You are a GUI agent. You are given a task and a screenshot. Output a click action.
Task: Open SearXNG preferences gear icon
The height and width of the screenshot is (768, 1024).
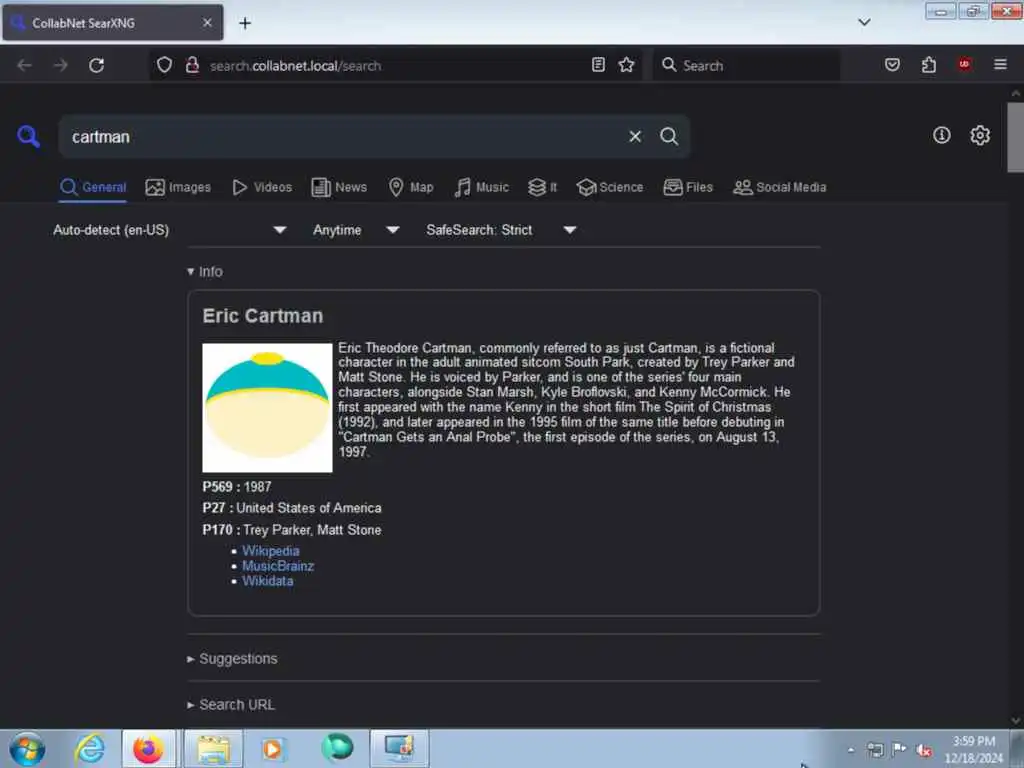coord(980,135)
